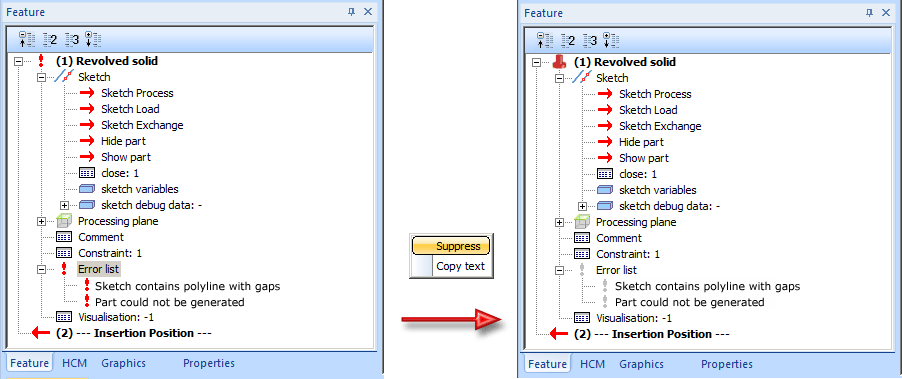Select 'Constraint: 1' in left panel
The image size is (902, 379).
[x=110, y=253]
